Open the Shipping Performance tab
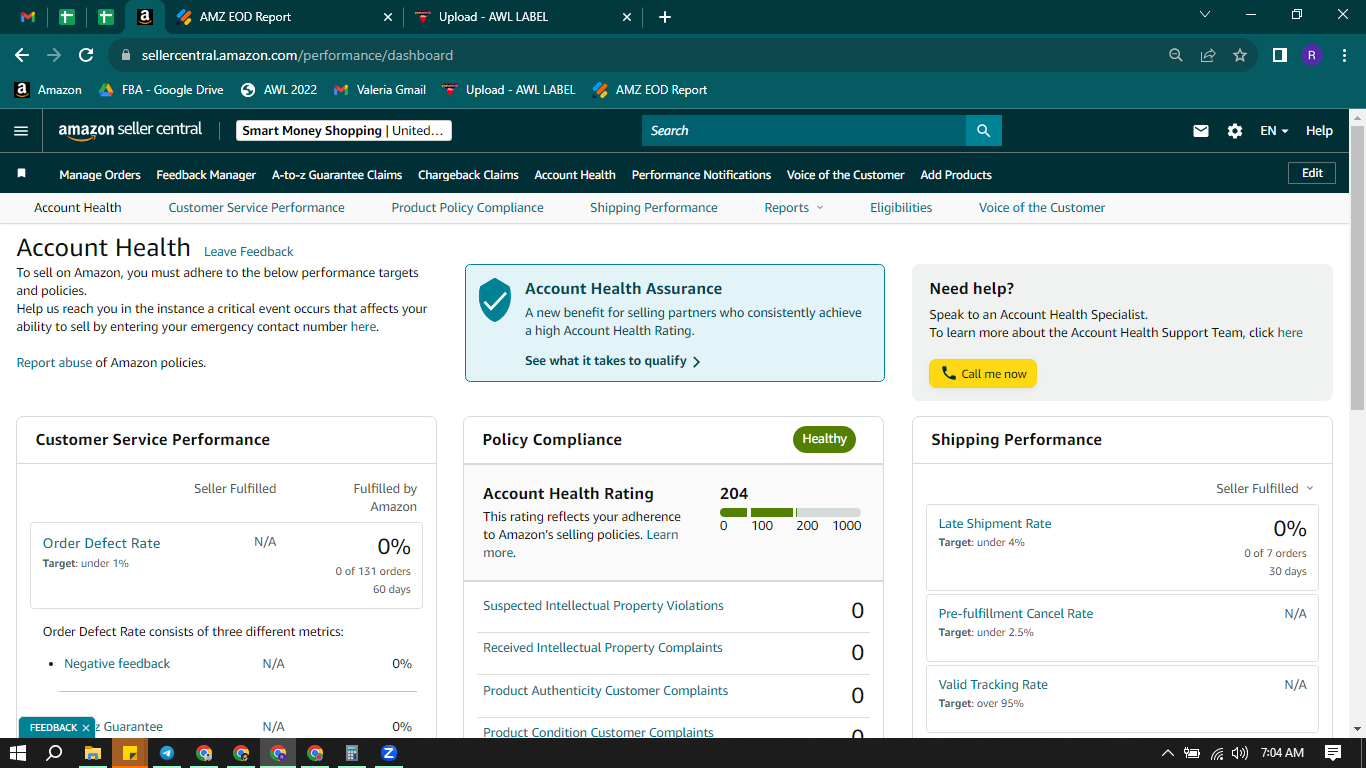The width and height of the screenshot is (1366, 768). click(x=654, y=208)
